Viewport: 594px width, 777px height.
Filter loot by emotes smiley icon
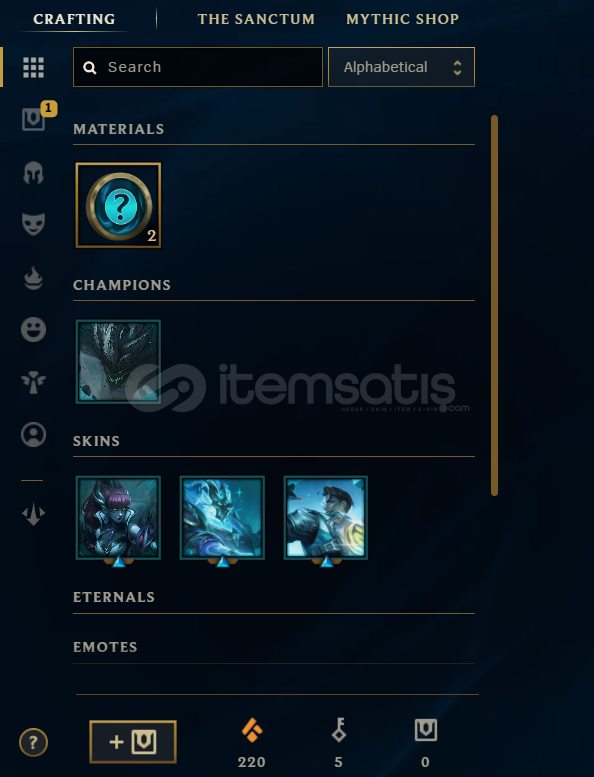[33, 330]
